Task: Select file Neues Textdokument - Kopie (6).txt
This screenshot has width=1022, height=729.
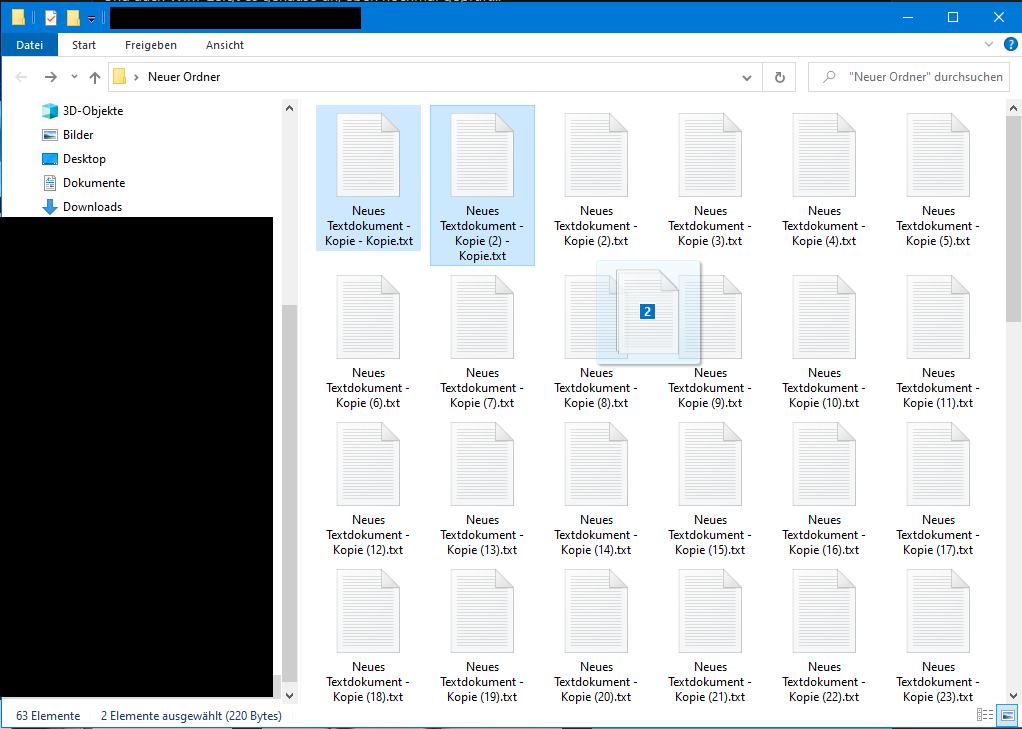Action: click(x=368, y=341)
